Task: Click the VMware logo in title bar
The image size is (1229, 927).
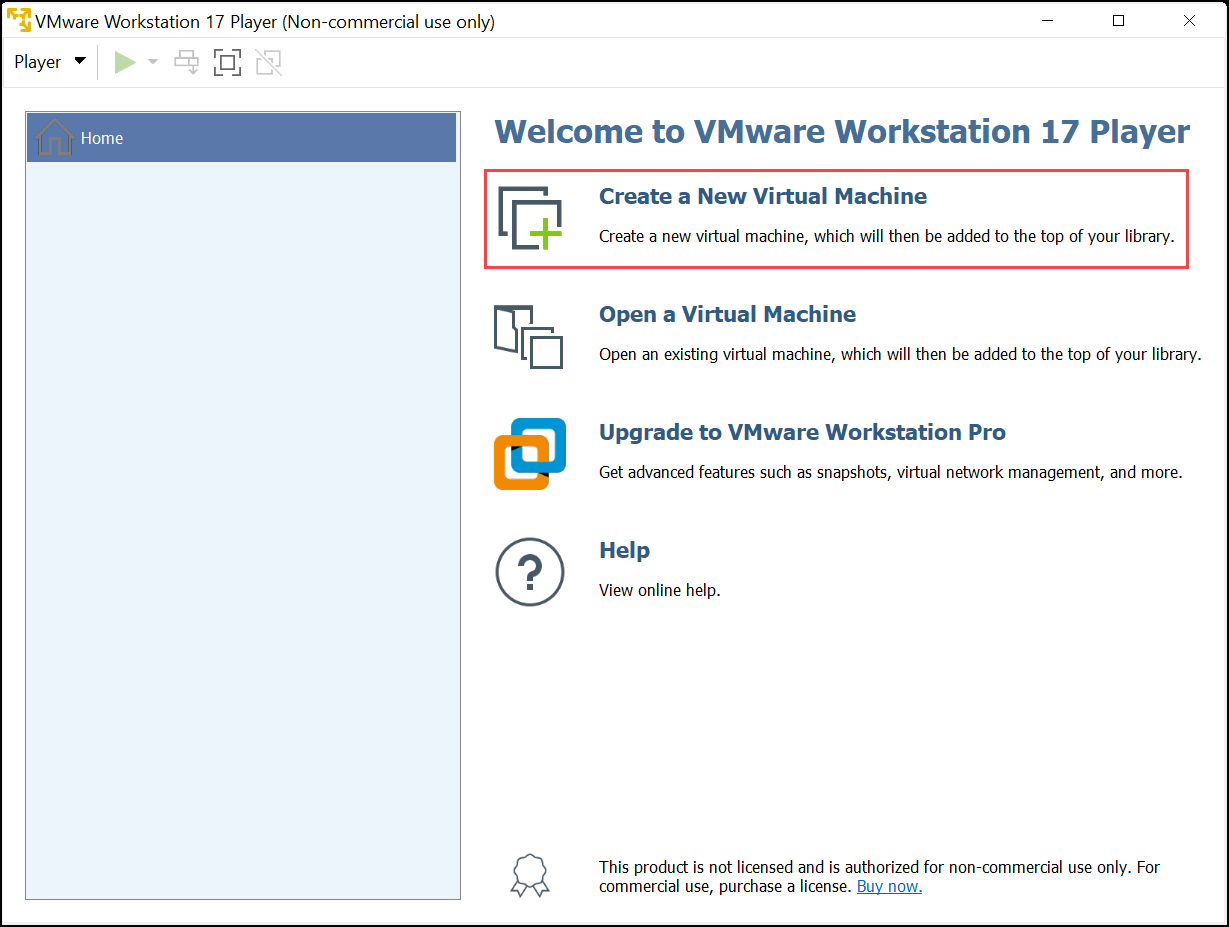Action: point(18,20)
